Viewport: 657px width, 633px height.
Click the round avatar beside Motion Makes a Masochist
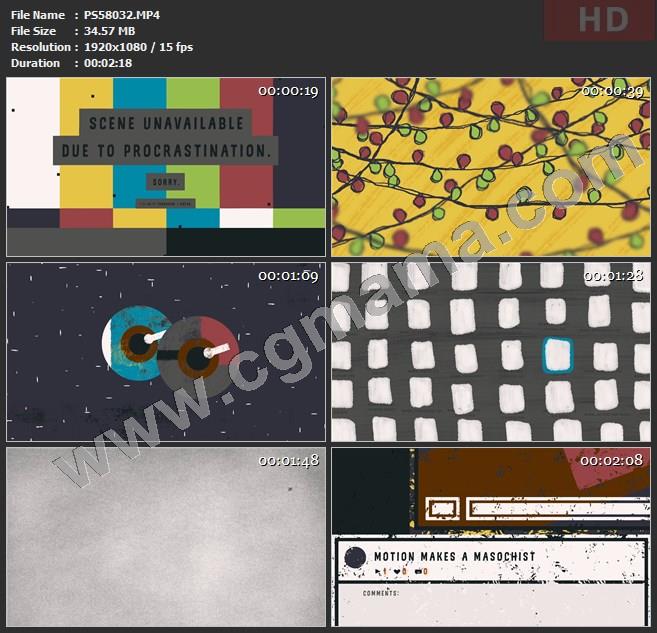click(x=354, y=559)
